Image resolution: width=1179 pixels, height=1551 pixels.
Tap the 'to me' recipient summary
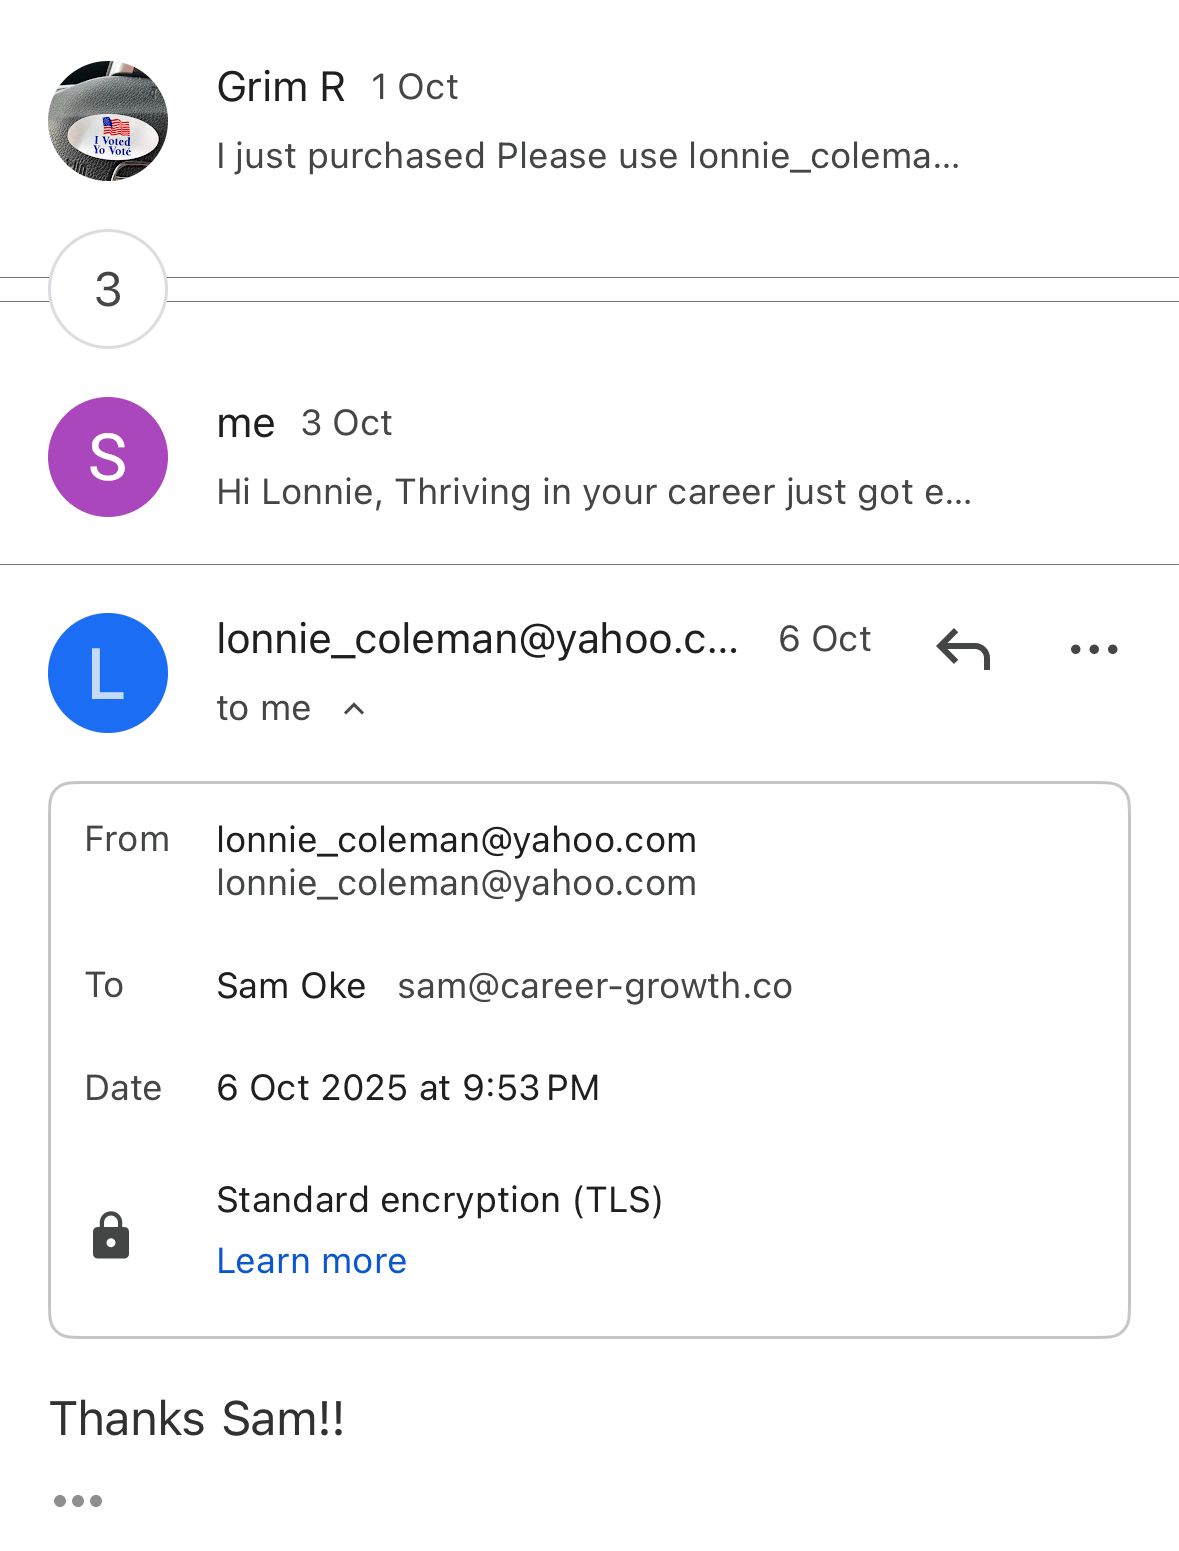(x=264, y=709)
